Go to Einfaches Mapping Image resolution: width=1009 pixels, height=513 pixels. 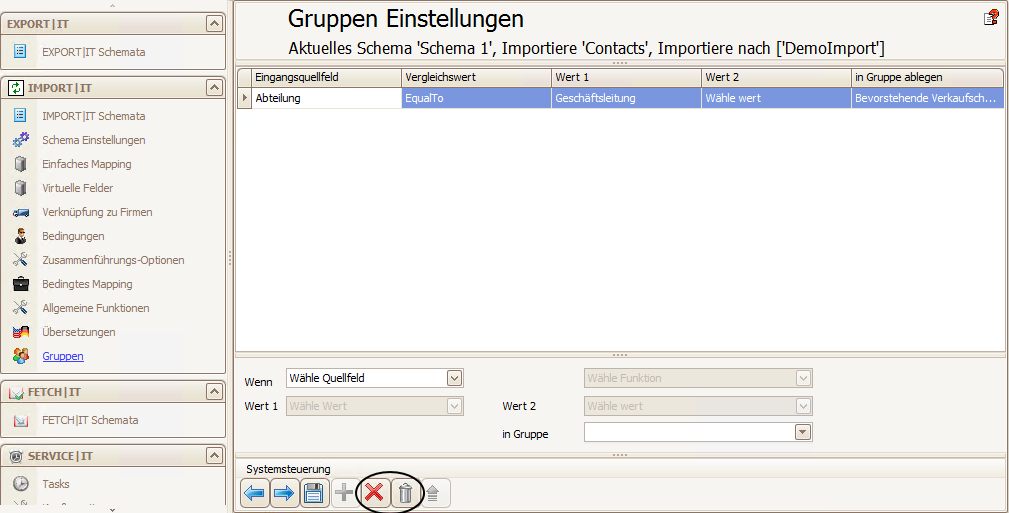pos(86,163)
